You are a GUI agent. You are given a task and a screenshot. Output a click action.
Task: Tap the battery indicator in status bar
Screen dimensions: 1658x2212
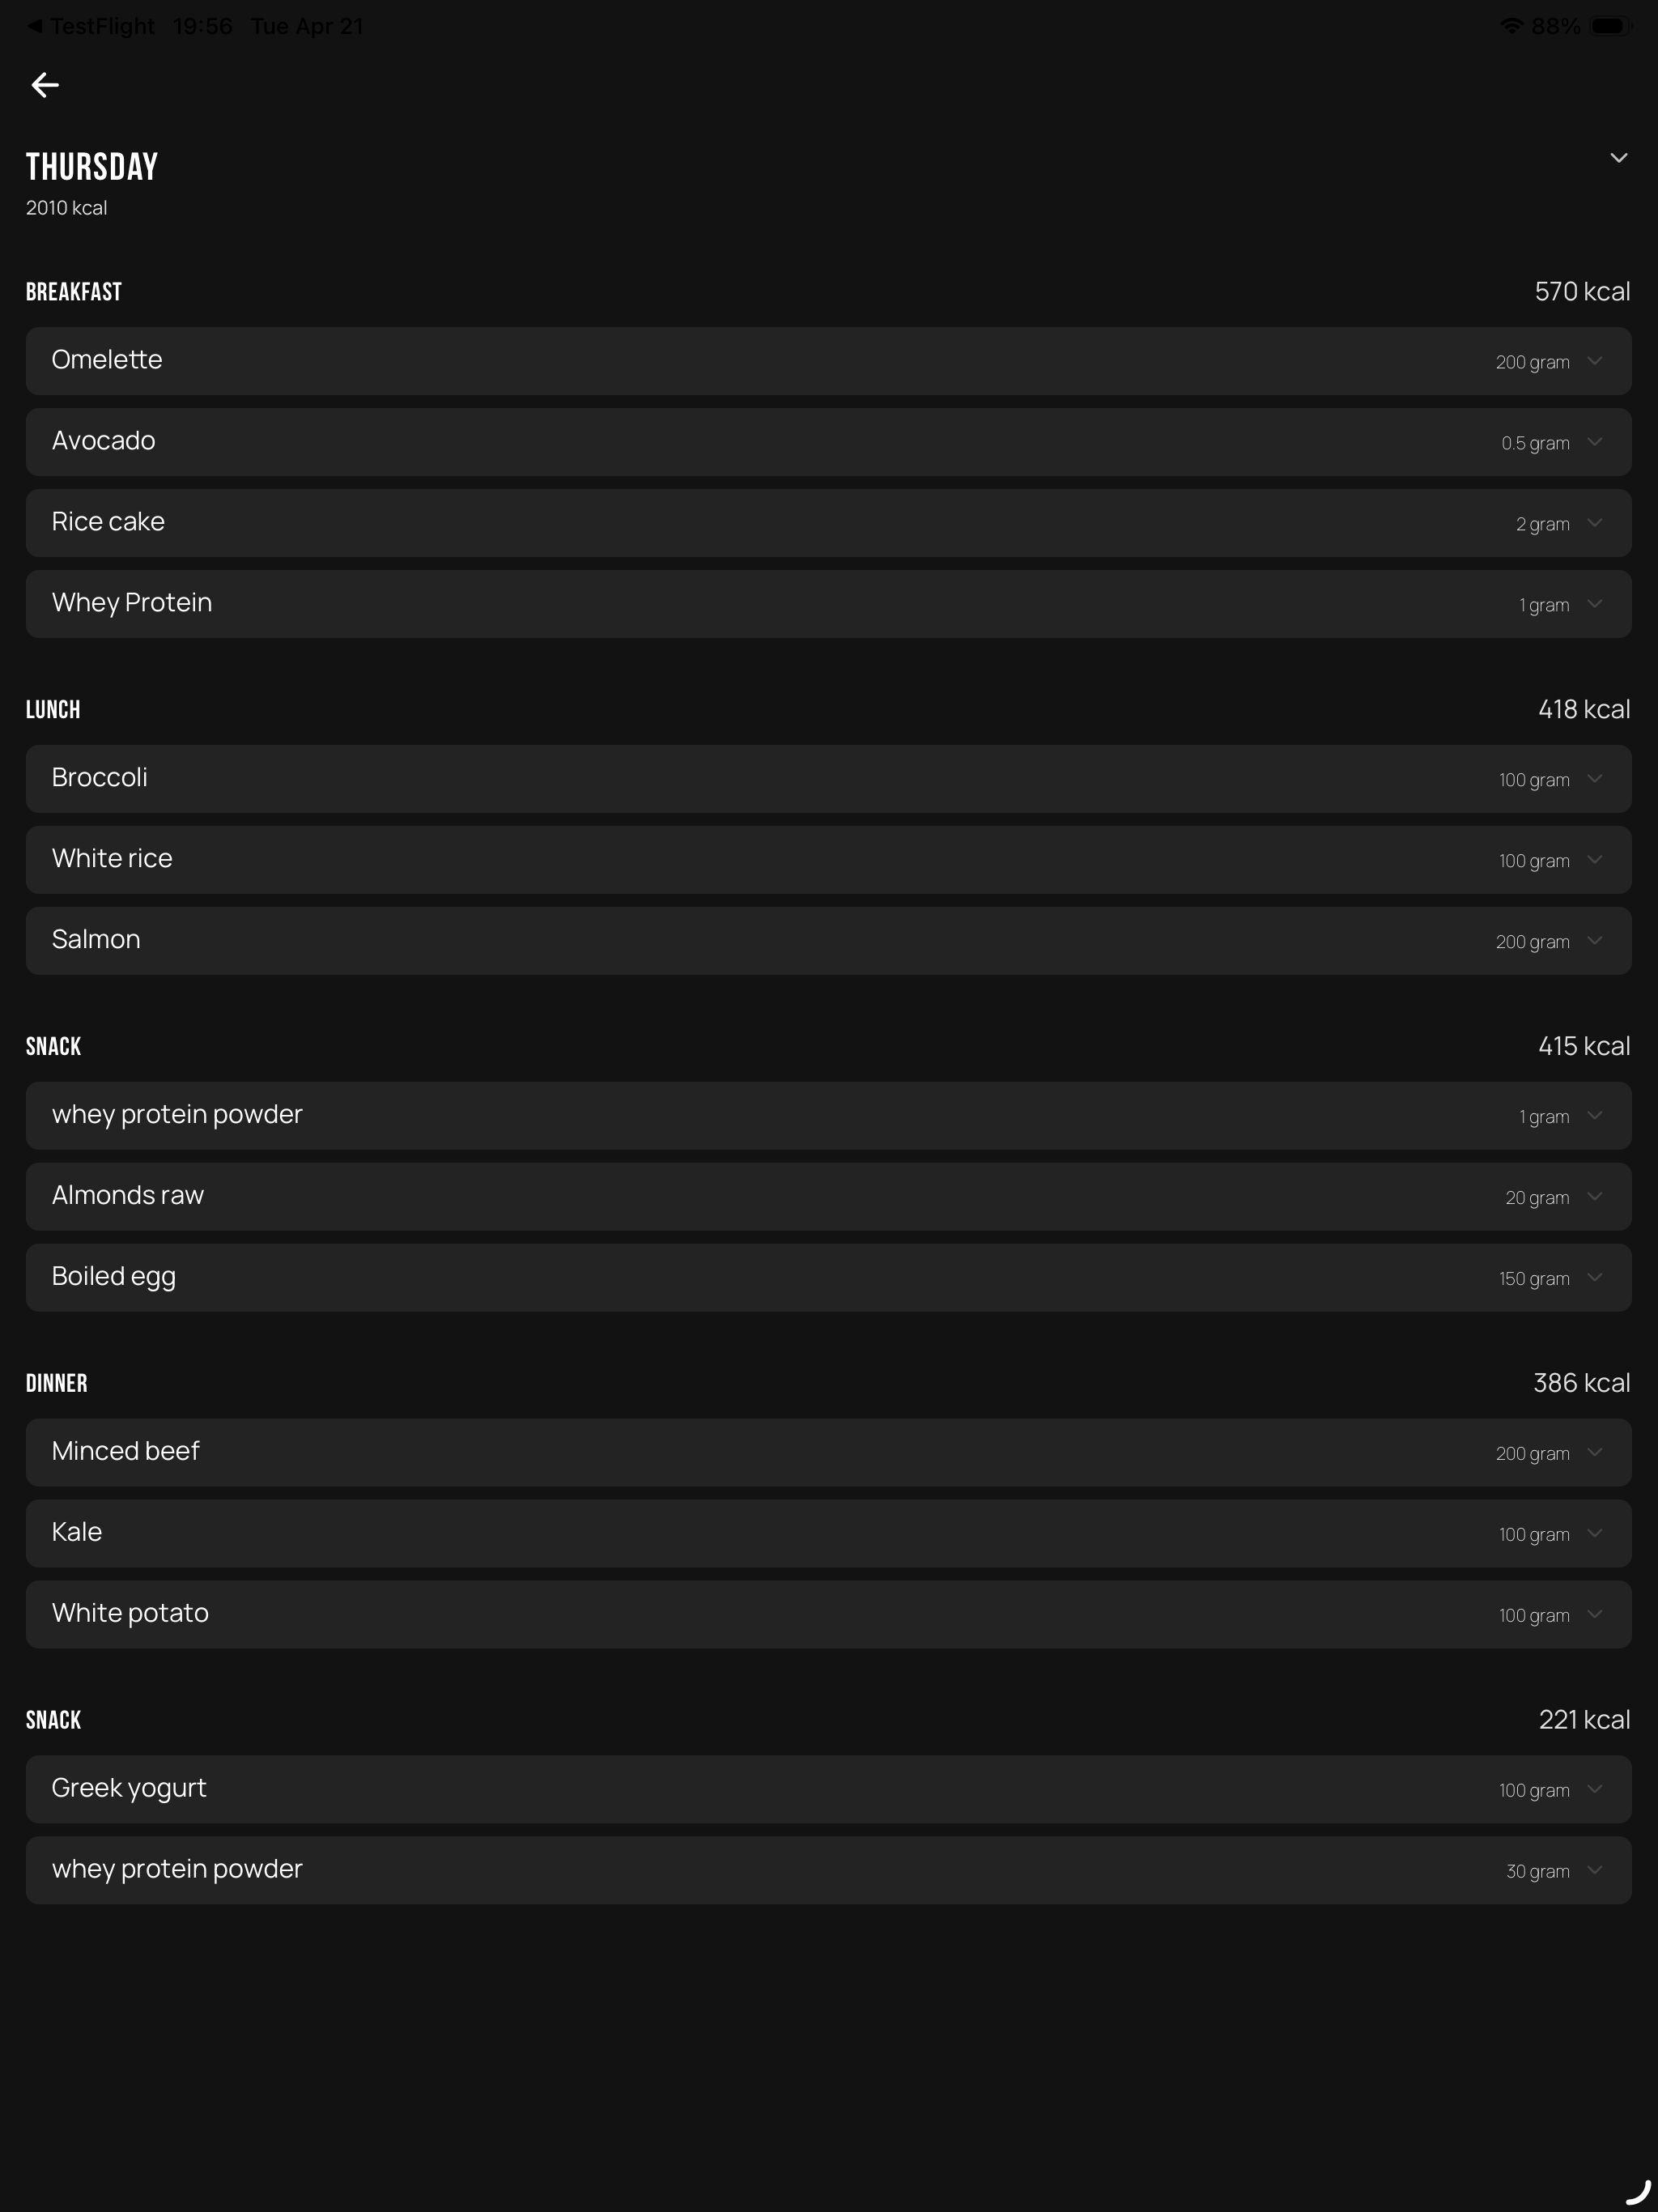click(x=1610, y=26)
